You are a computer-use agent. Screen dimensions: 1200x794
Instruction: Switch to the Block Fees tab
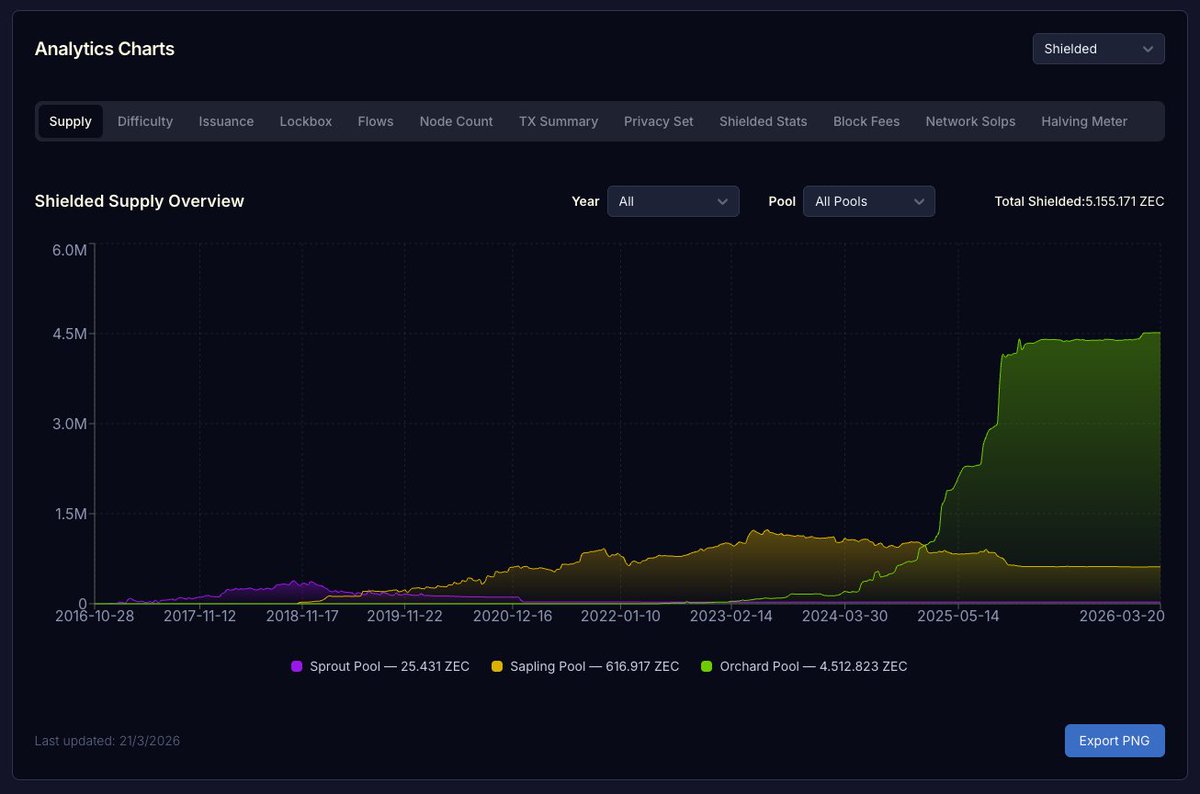pyautogui.click(x=866, y=121)
